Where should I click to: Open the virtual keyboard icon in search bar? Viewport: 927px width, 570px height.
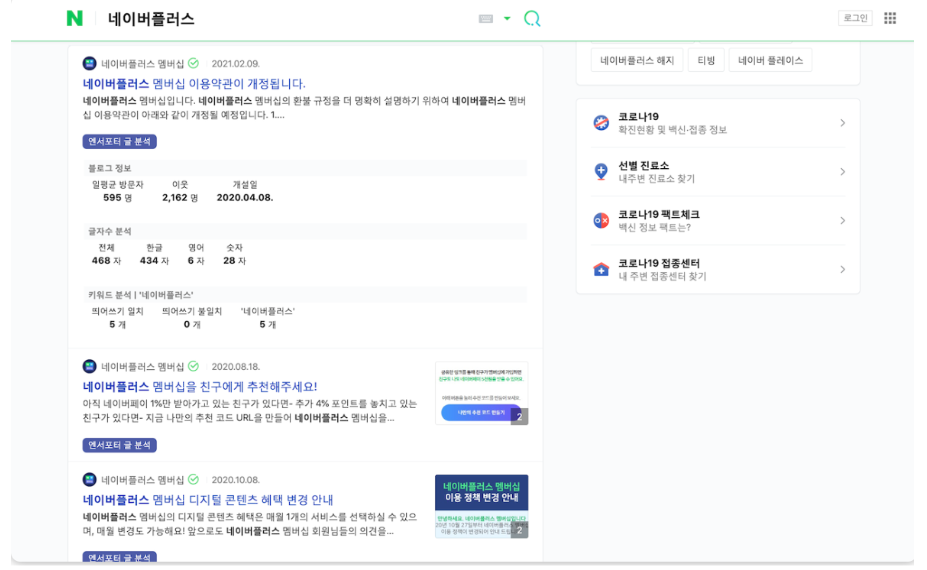(486, 19)
